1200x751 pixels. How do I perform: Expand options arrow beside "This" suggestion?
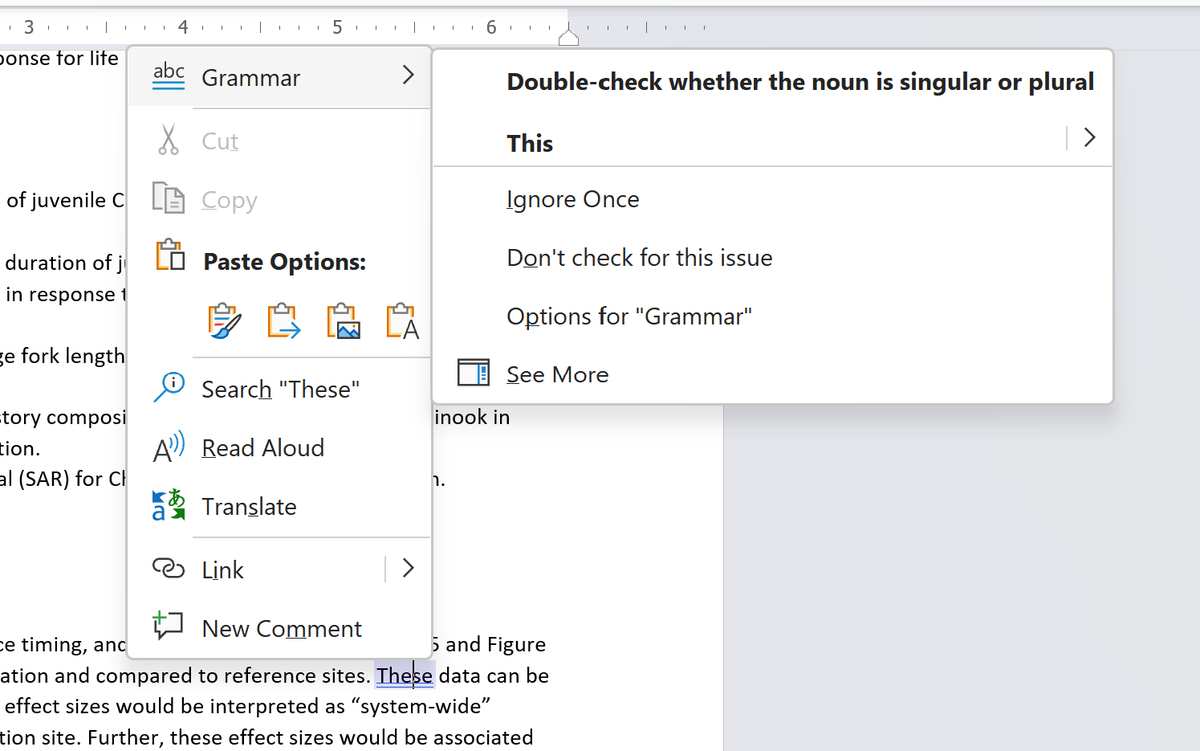click(1090, 137)
